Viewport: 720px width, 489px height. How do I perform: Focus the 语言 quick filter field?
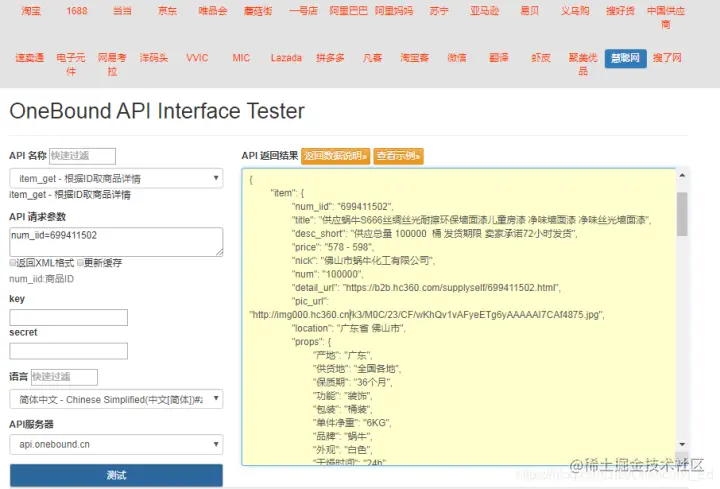tap(64, 377)
